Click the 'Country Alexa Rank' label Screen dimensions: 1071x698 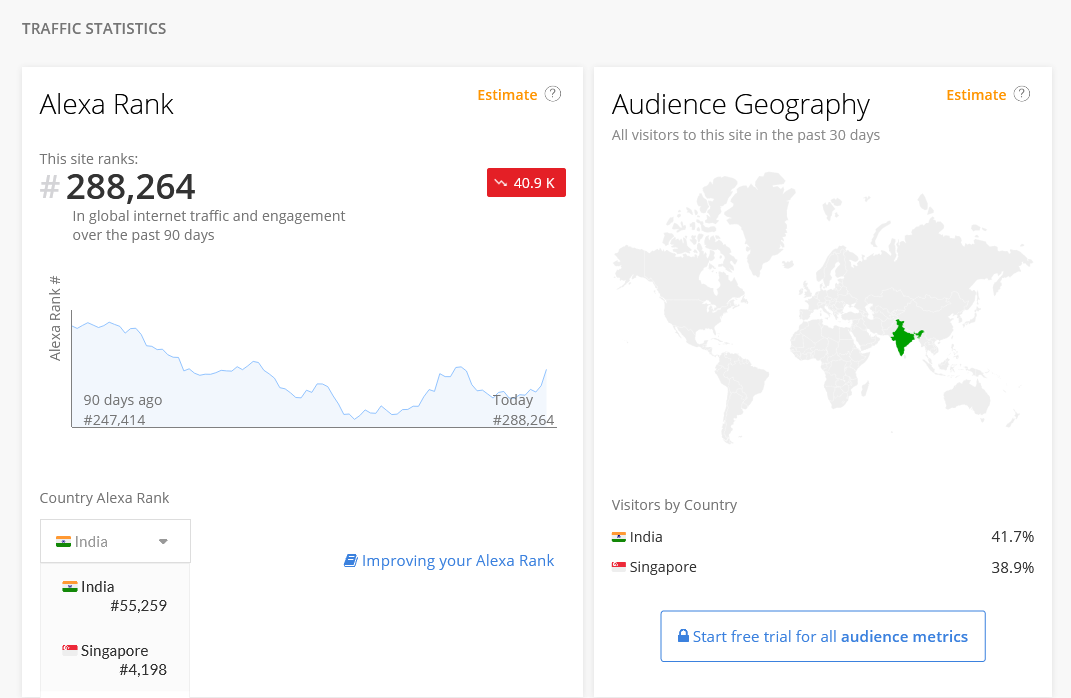point(105,498)
